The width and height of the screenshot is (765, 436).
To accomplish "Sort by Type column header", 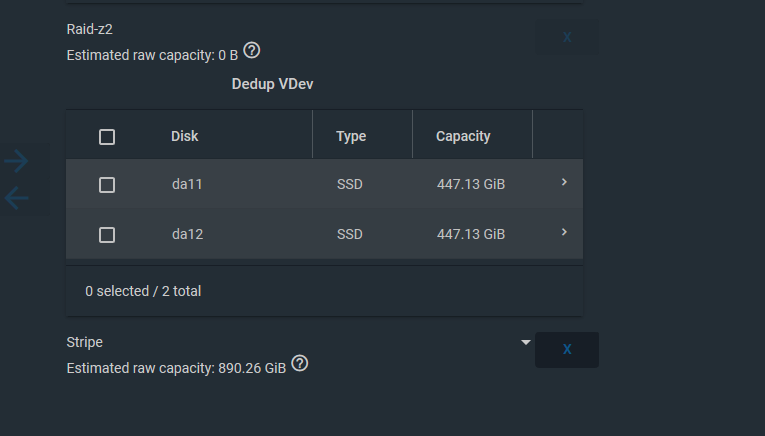I will (x=351, y=136).
